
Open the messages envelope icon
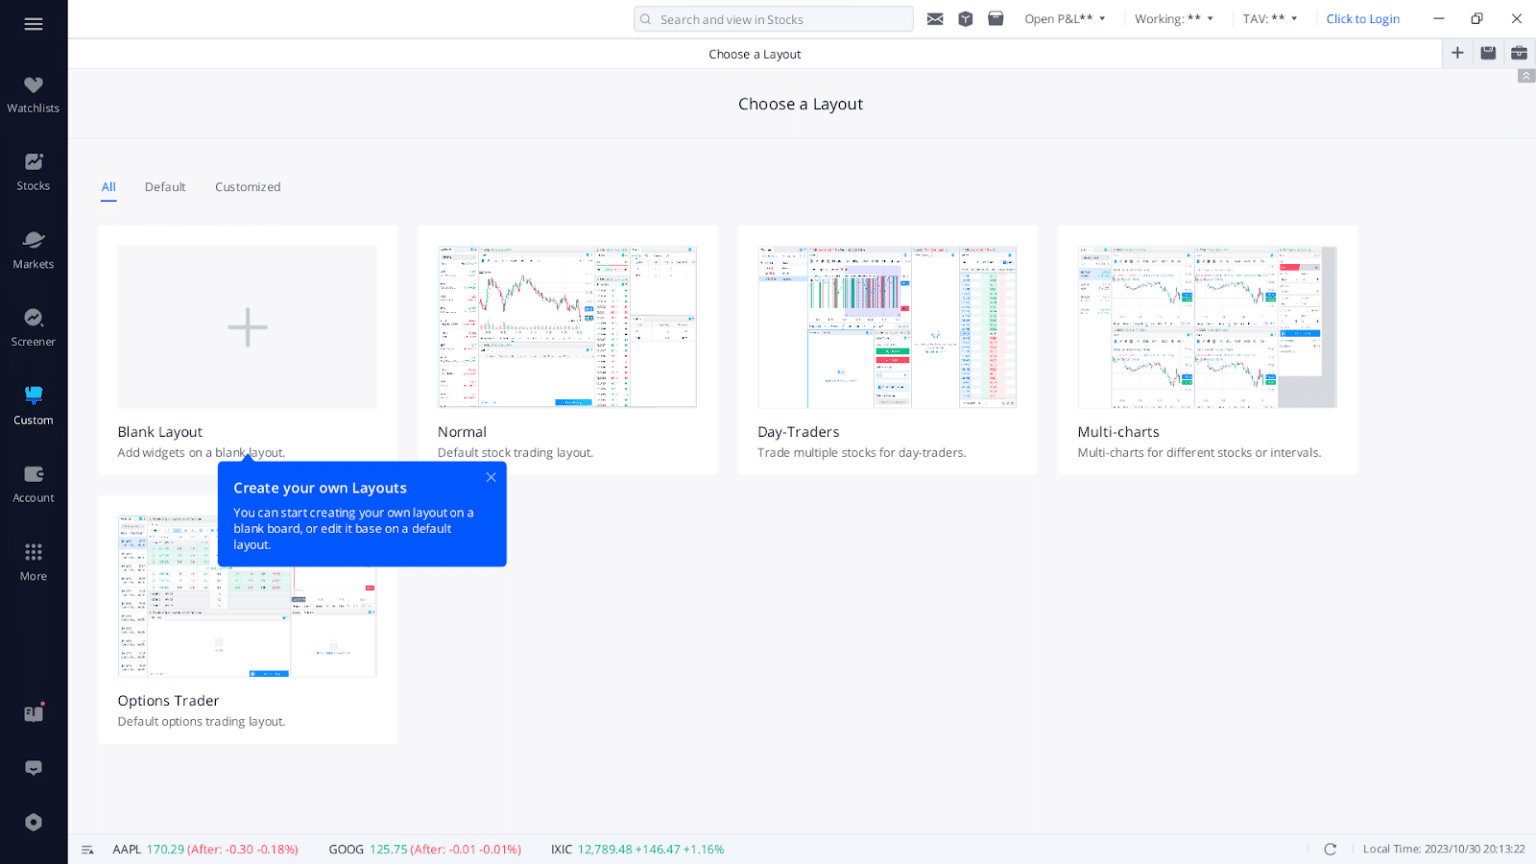coord(935,19)
